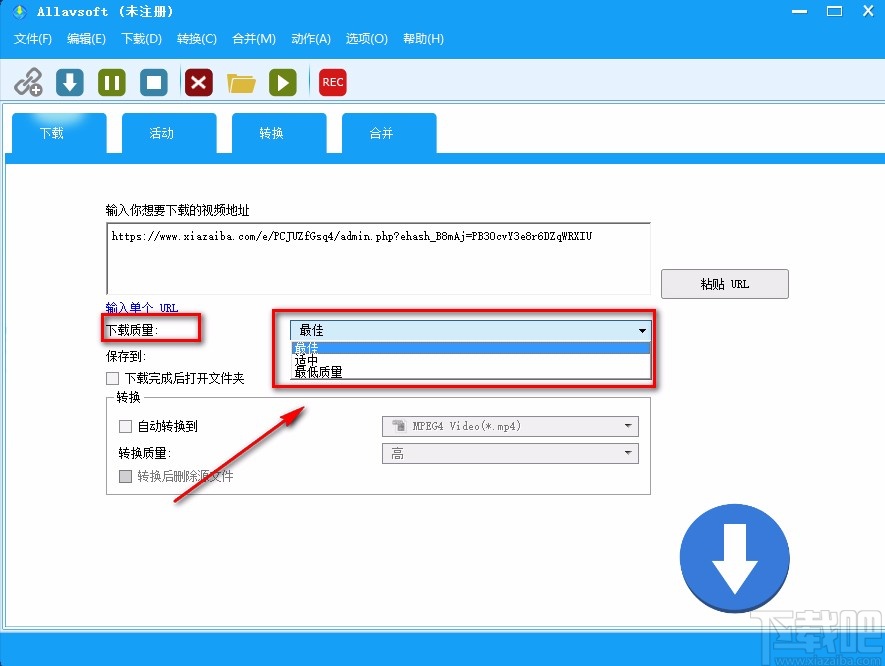Viewport: 885px width, 666px height.
Task: Click the blue download arrow toolbar icon
Action: (68, 81)
